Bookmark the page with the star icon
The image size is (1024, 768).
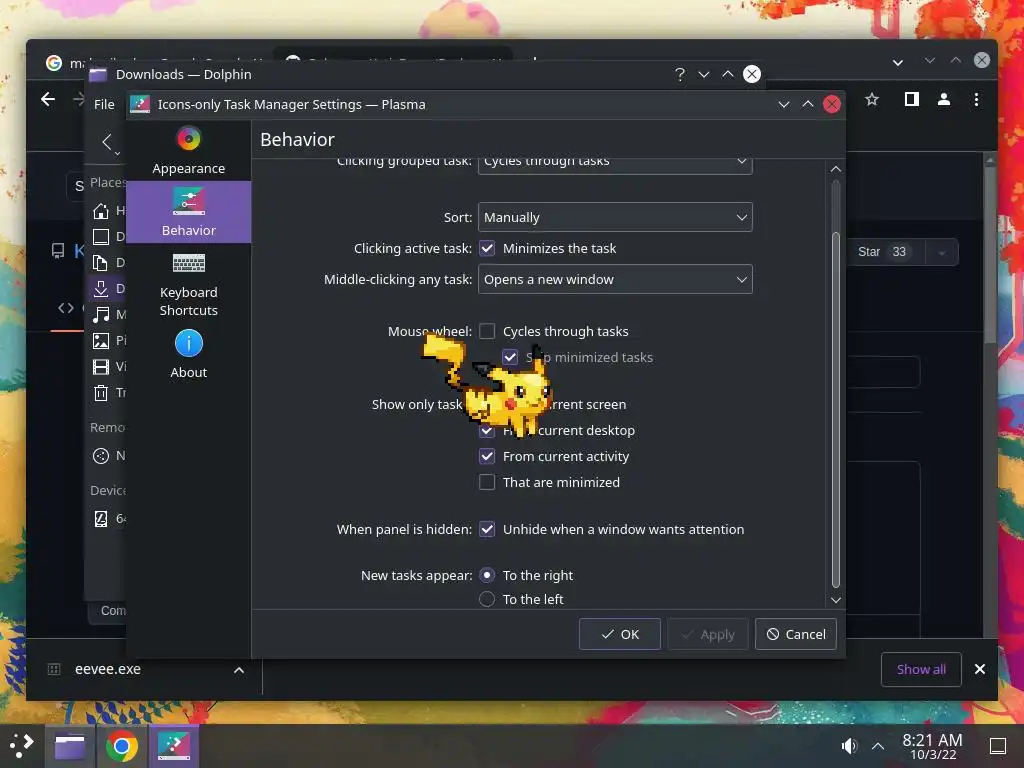[872, 99]
